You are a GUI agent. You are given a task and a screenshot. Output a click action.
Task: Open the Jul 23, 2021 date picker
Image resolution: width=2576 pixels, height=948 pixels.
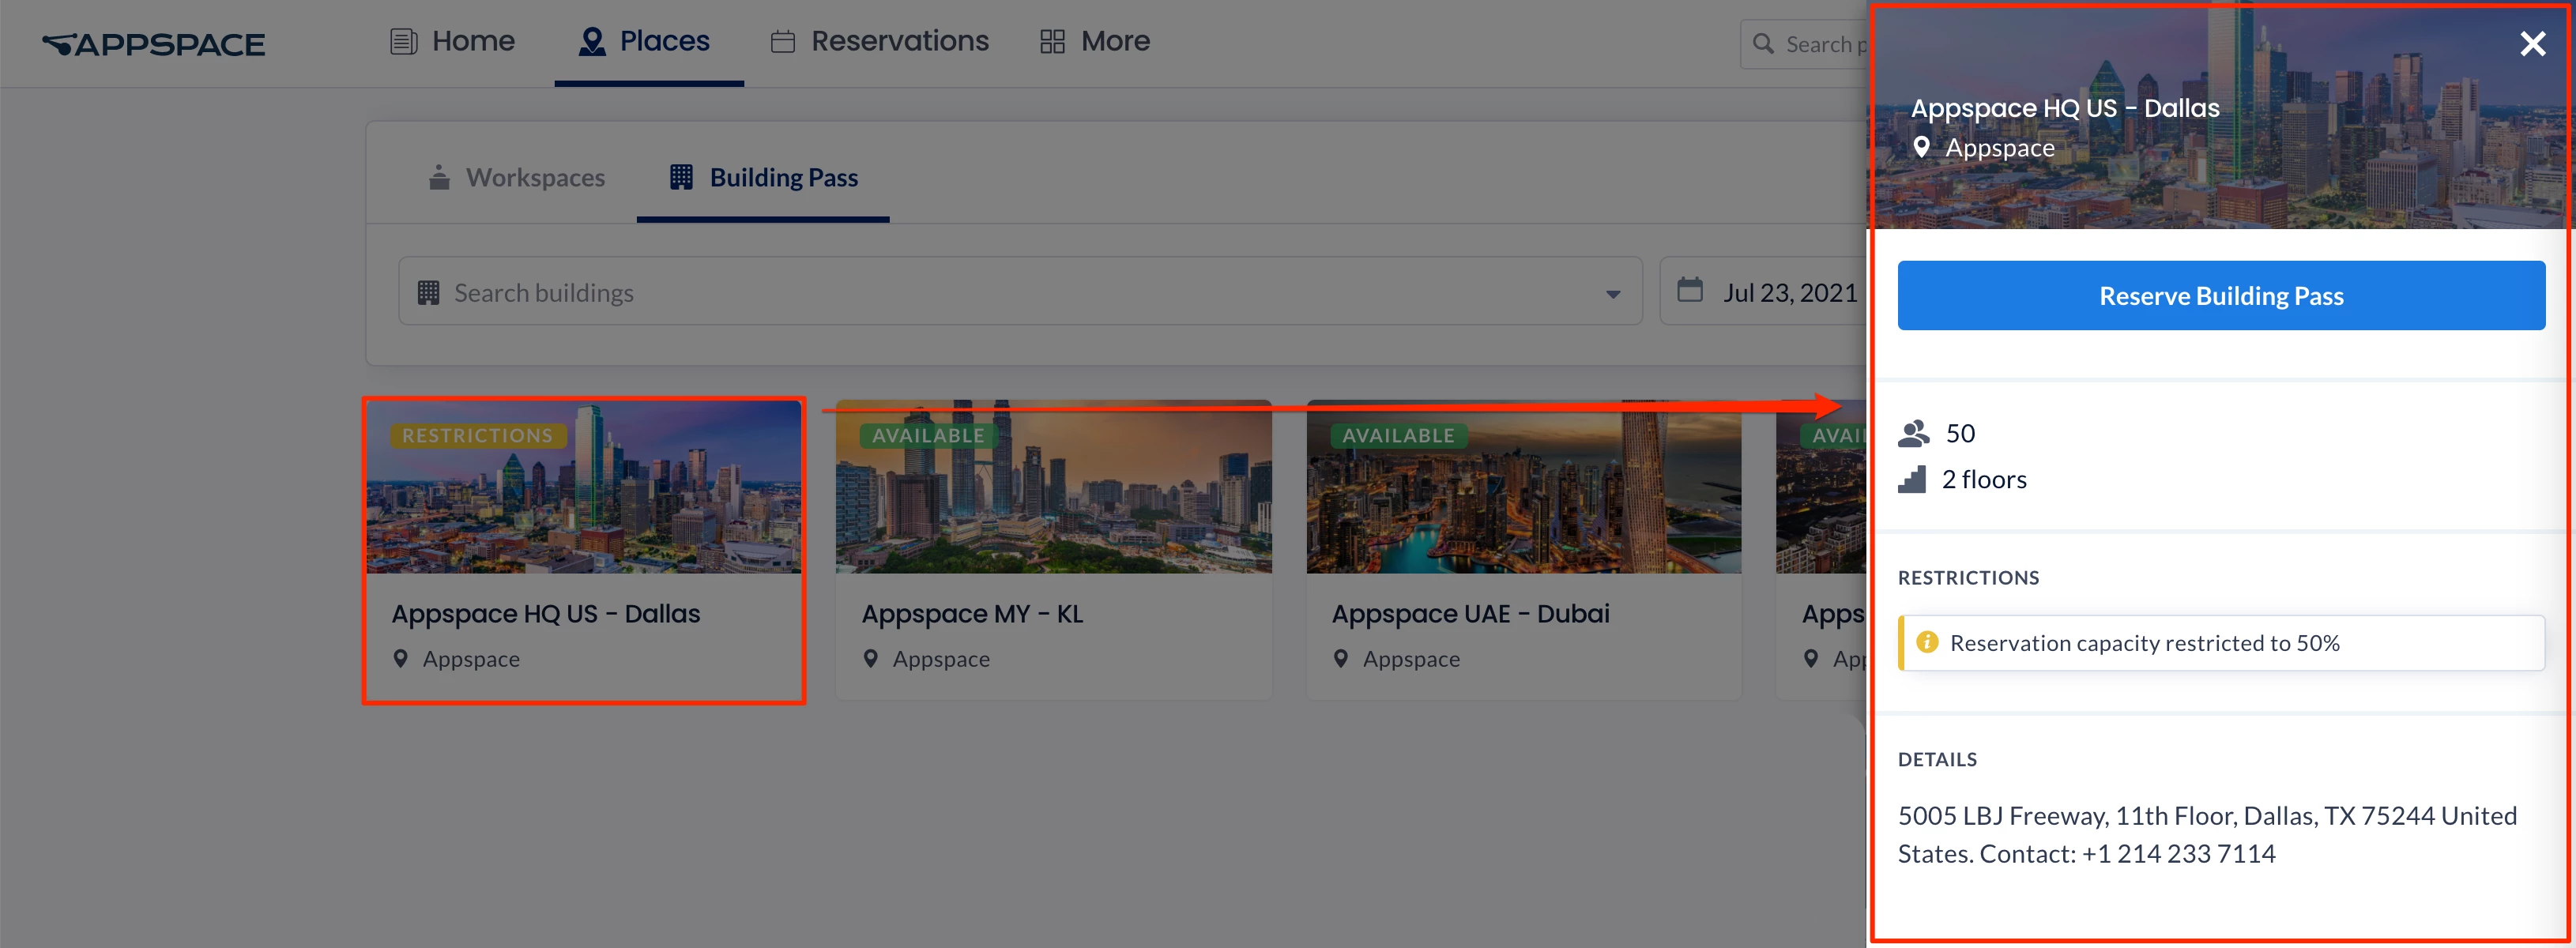click(x=1788, y=292)
